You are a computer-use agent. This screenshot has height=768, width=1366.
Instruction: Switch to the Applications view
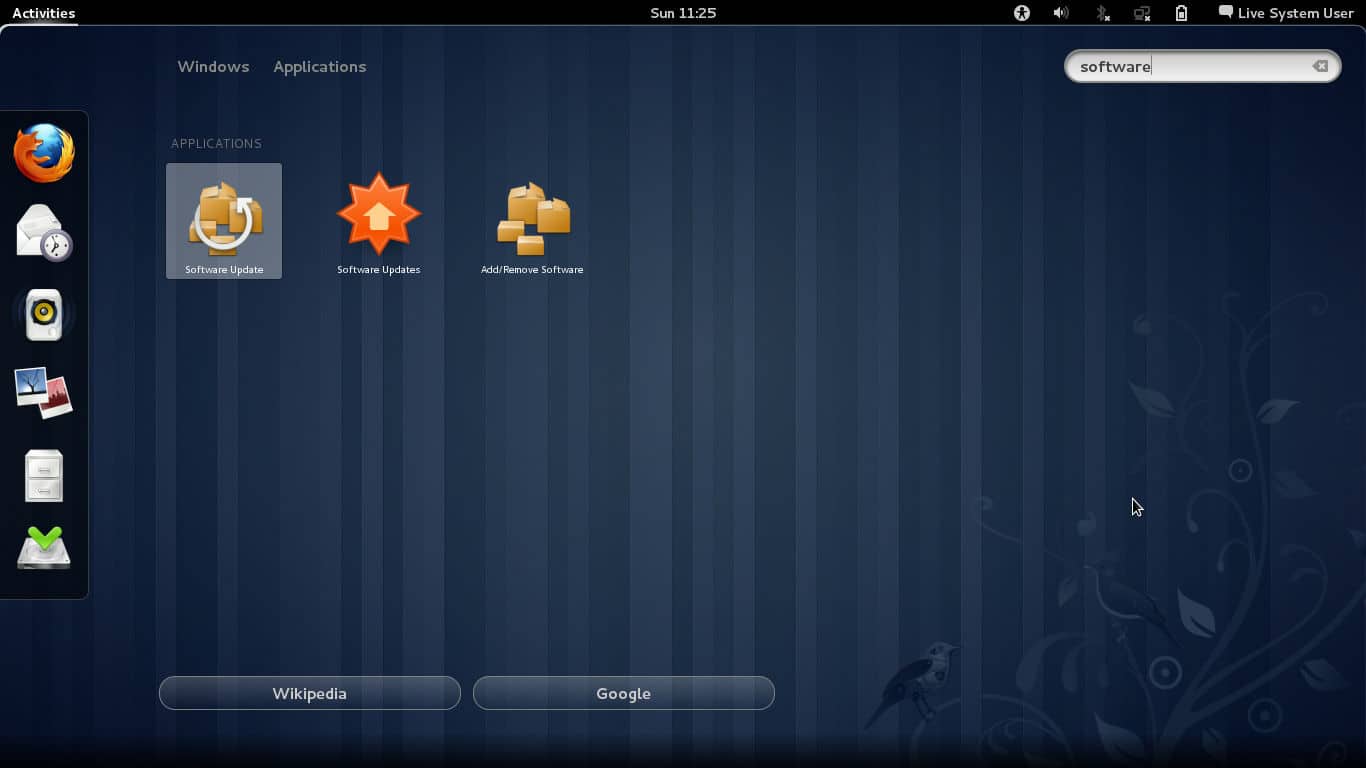pos(320,67)
